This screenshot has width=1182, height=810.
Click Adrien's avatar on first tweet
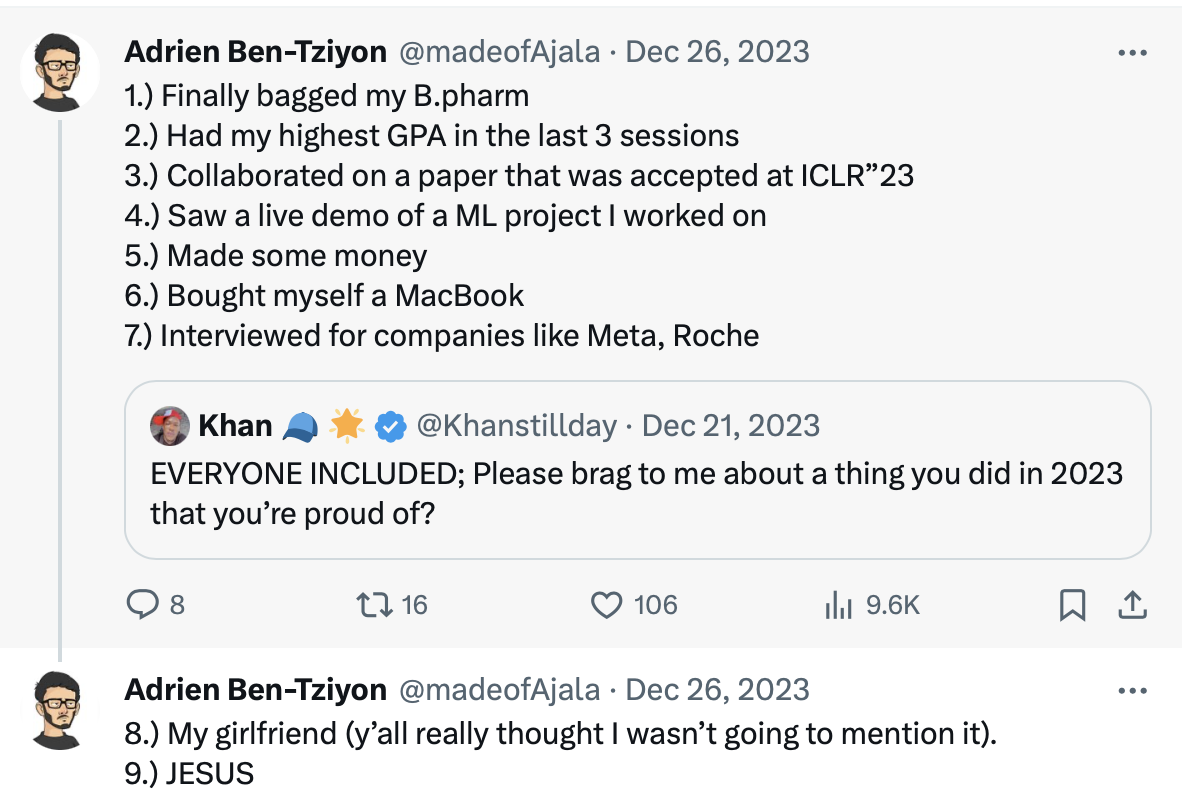tap(60, 71)
